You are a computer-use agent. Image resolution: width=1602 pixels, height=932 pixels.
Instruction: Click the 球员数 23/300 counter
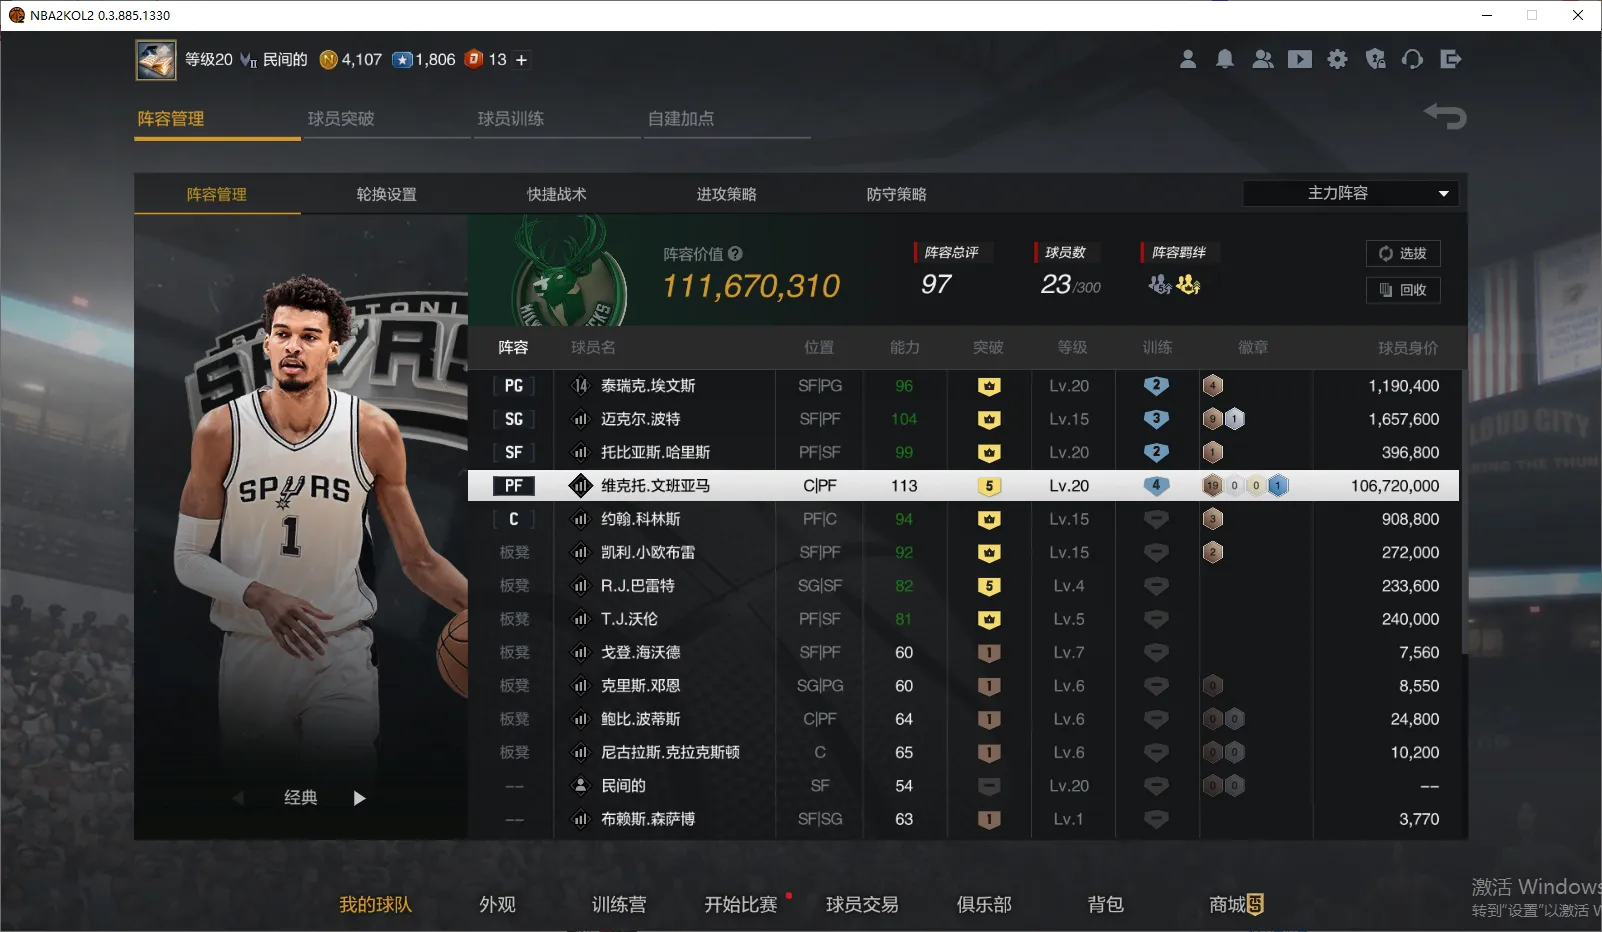coord(1070,285)
